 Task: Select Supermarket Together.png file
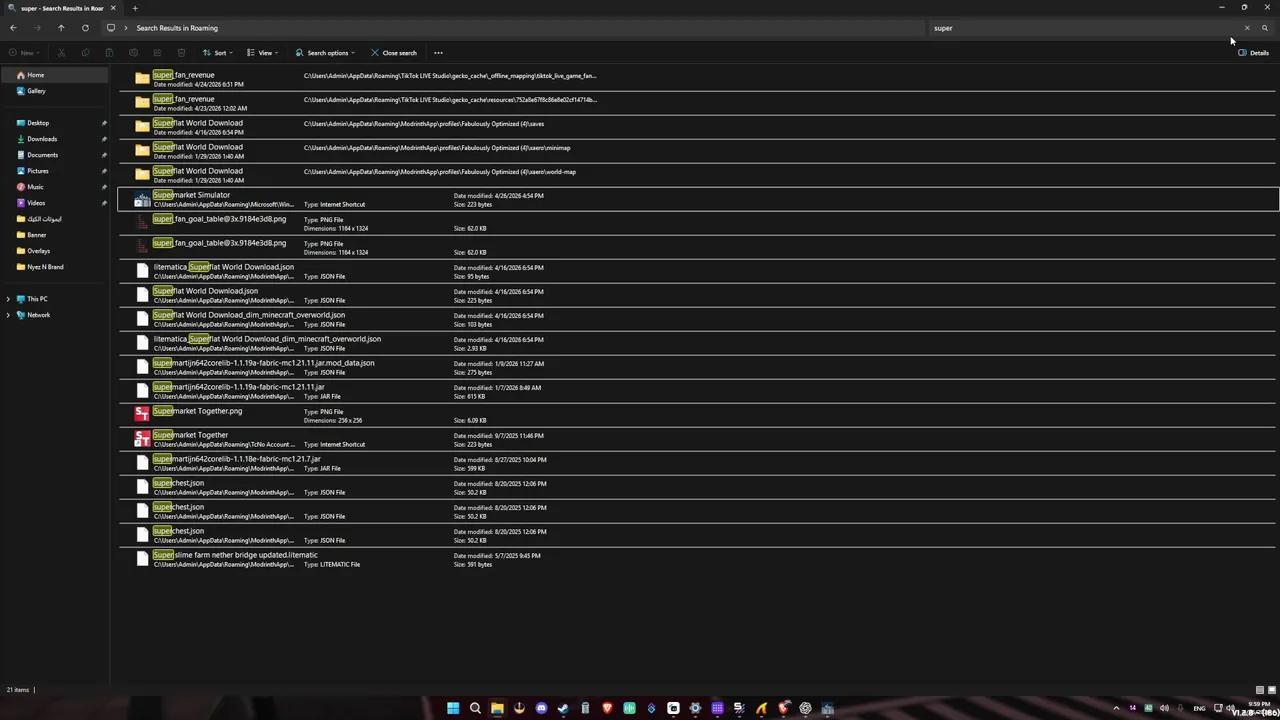pyautogui.click(x=698, y=415)
